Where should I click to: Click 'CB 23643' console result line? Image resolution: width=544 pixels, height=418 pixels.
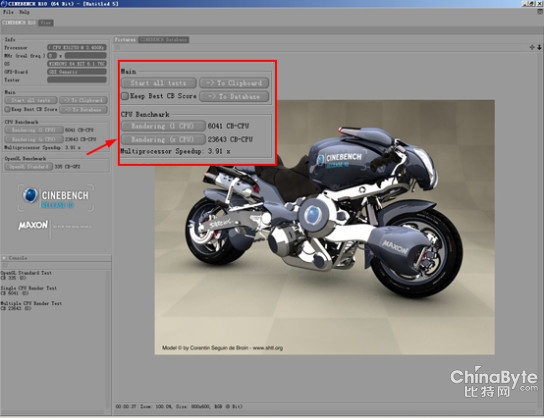(x=16, y=308)
